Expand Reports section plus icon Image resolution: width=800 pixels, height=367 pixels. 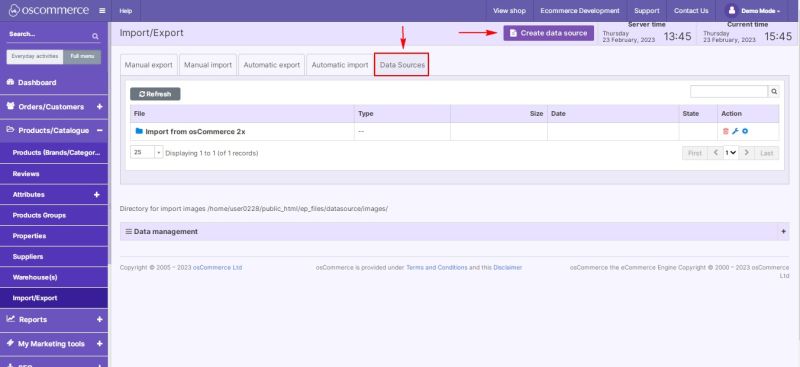[x=99, y=320]
